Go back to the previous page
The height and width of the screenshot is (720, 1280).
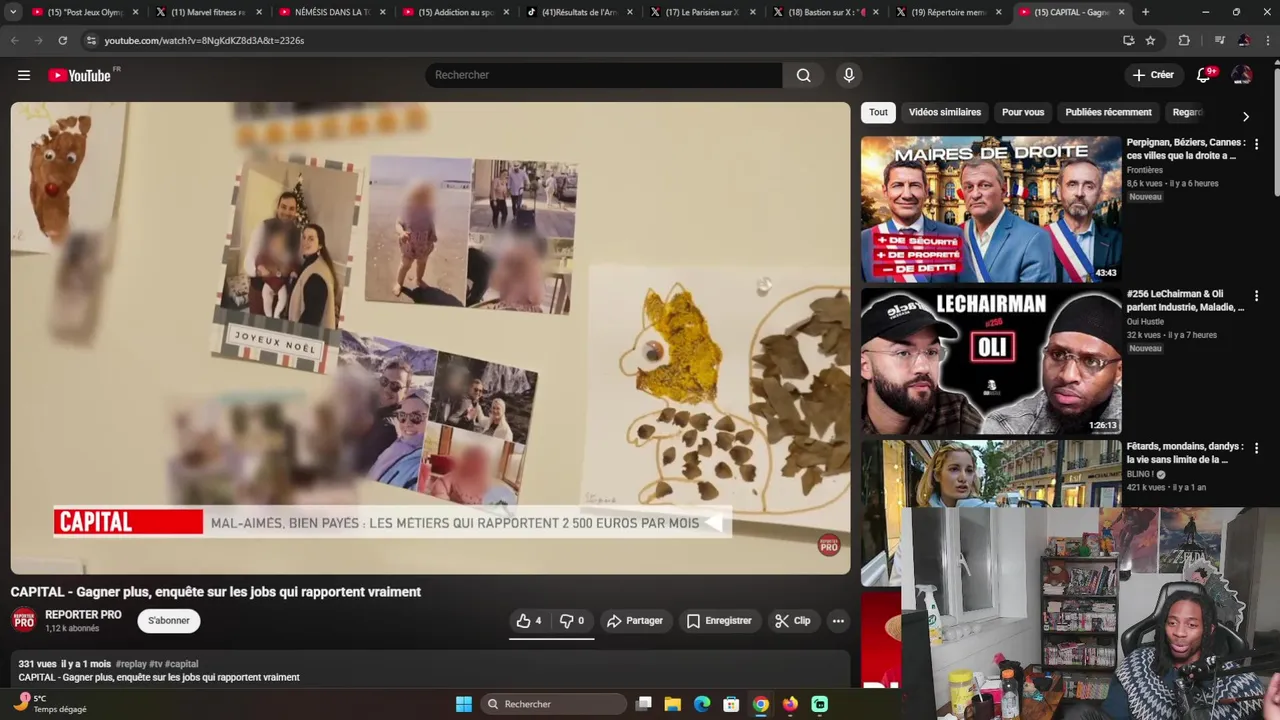pyautogui.click(x=14, y=40)
